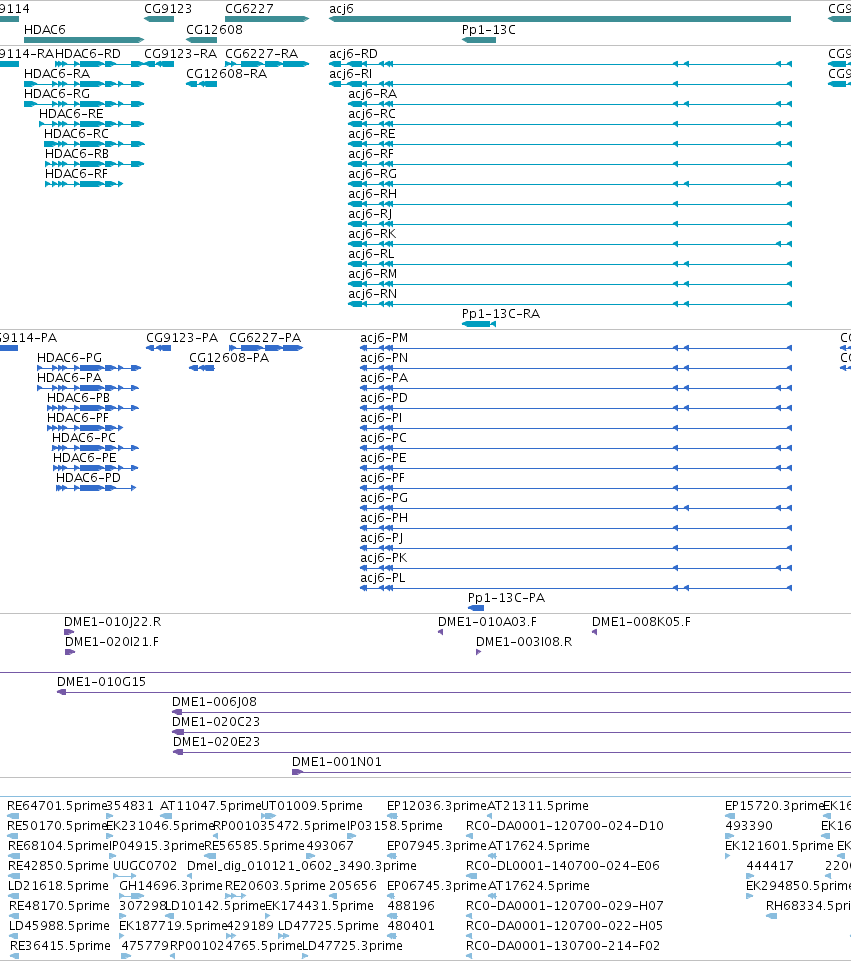Click EST RC0-DA0001-120700-024-D10
The image size is (851, 961).
565,826
